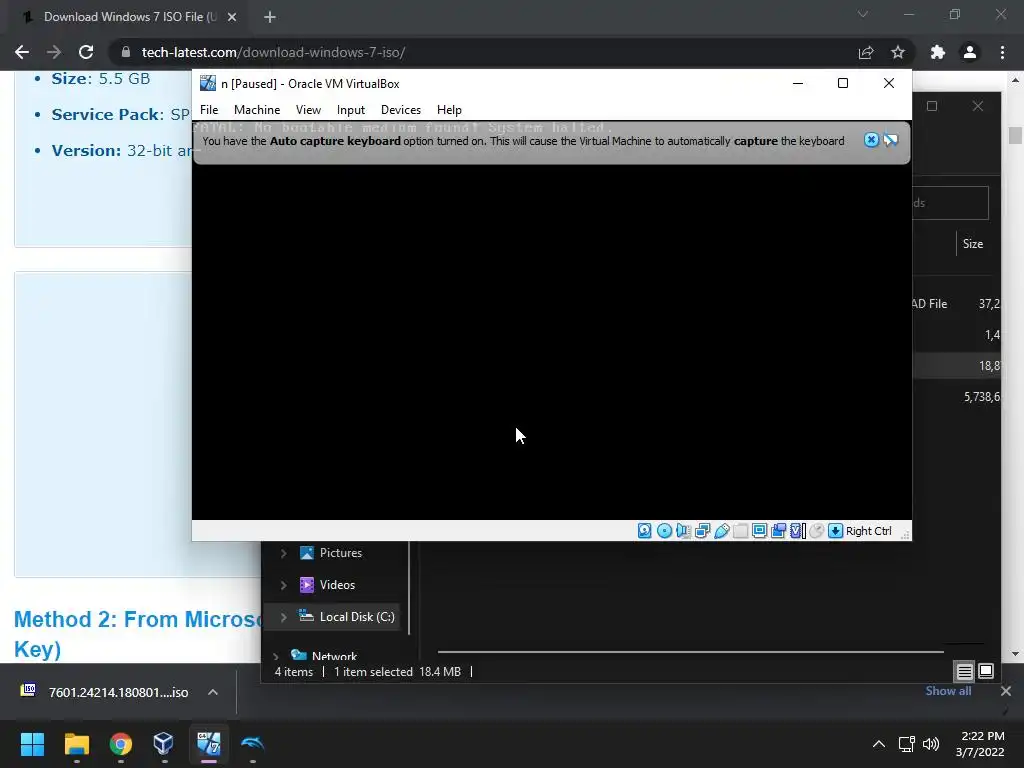Click VirtualBox window title icon
The height and width of the screenshot is (768, 1024).
(x=208, y=83)
